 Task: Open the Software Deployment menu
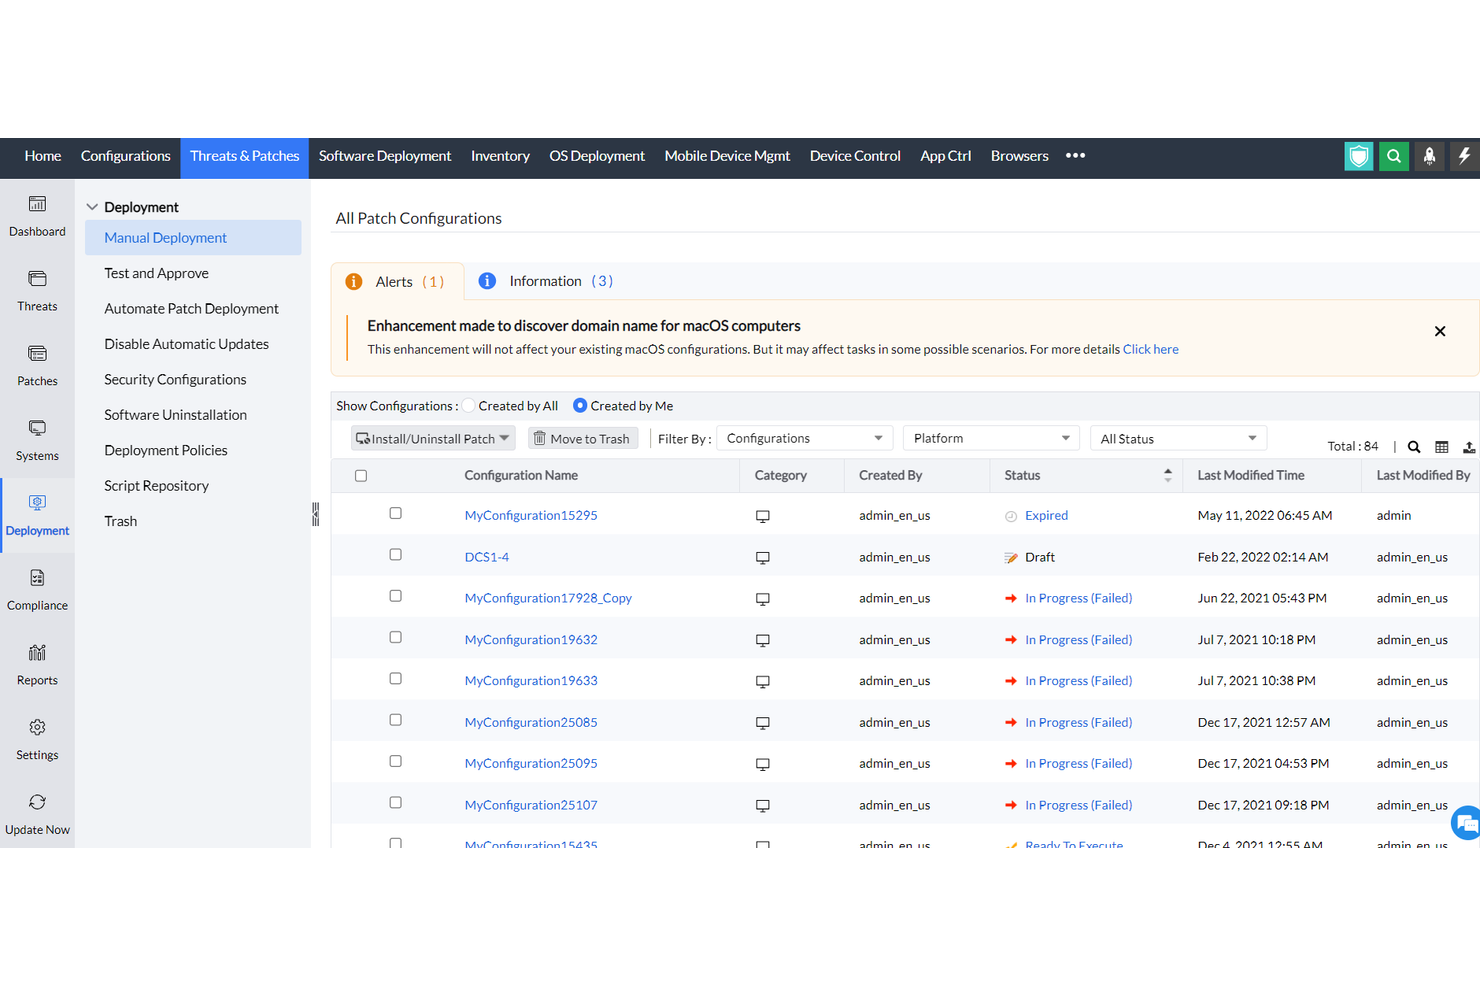(385, 156)
